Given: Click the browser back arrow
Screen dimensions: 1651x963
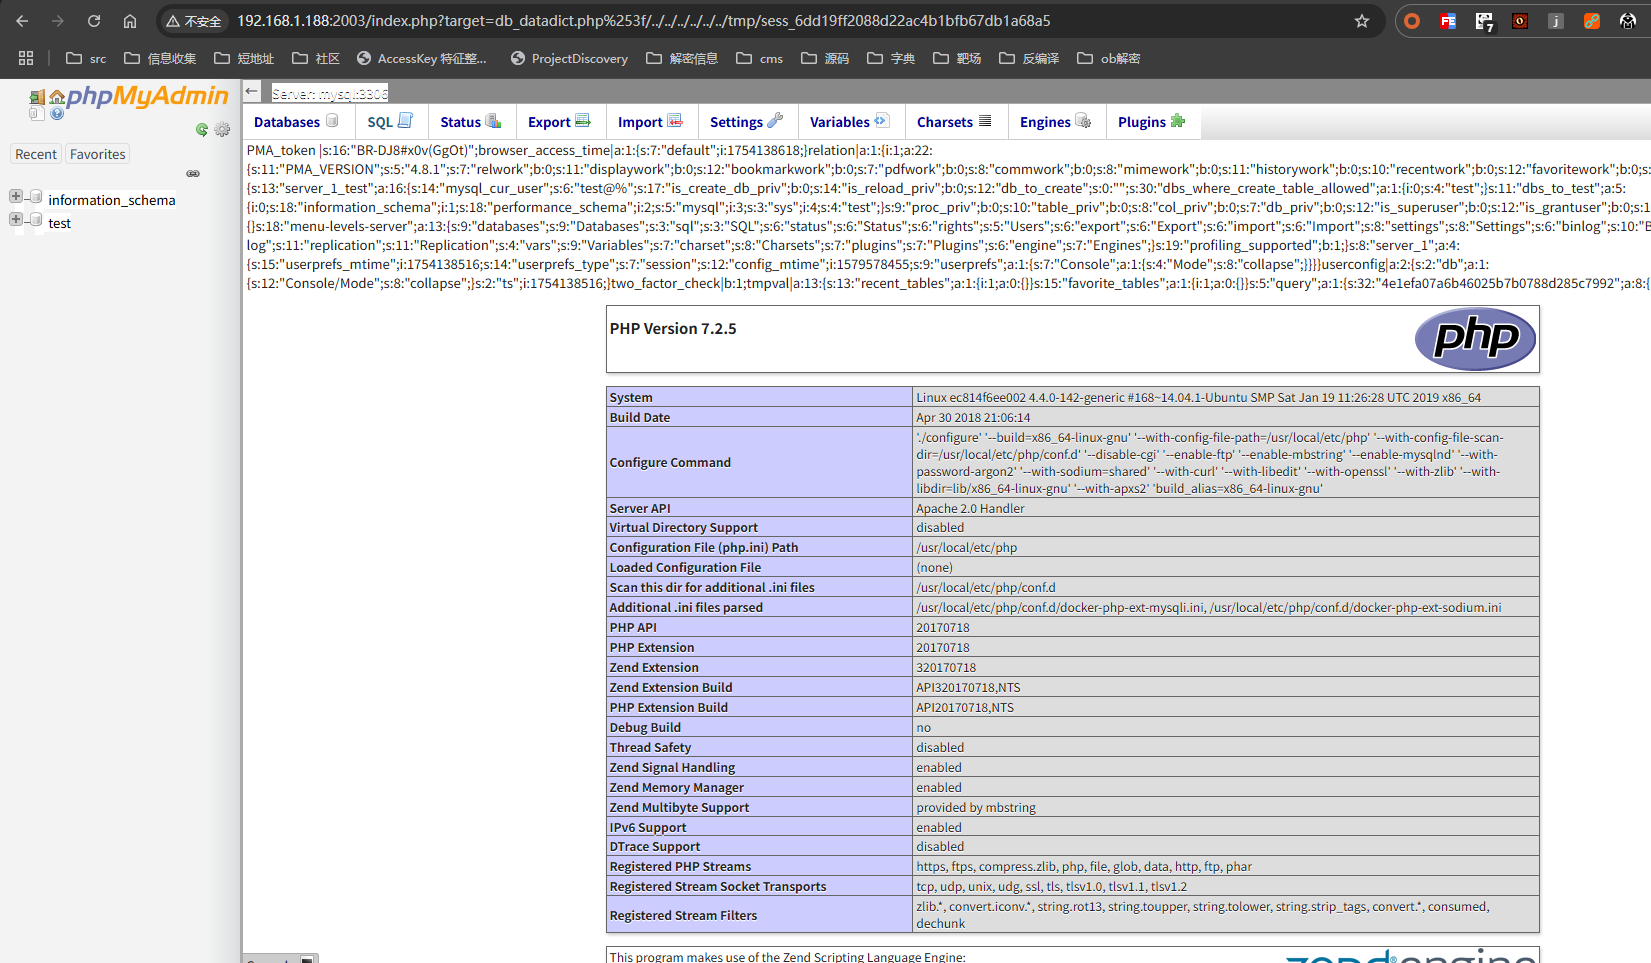Looking at the screenshot, I should pos(22,19).
